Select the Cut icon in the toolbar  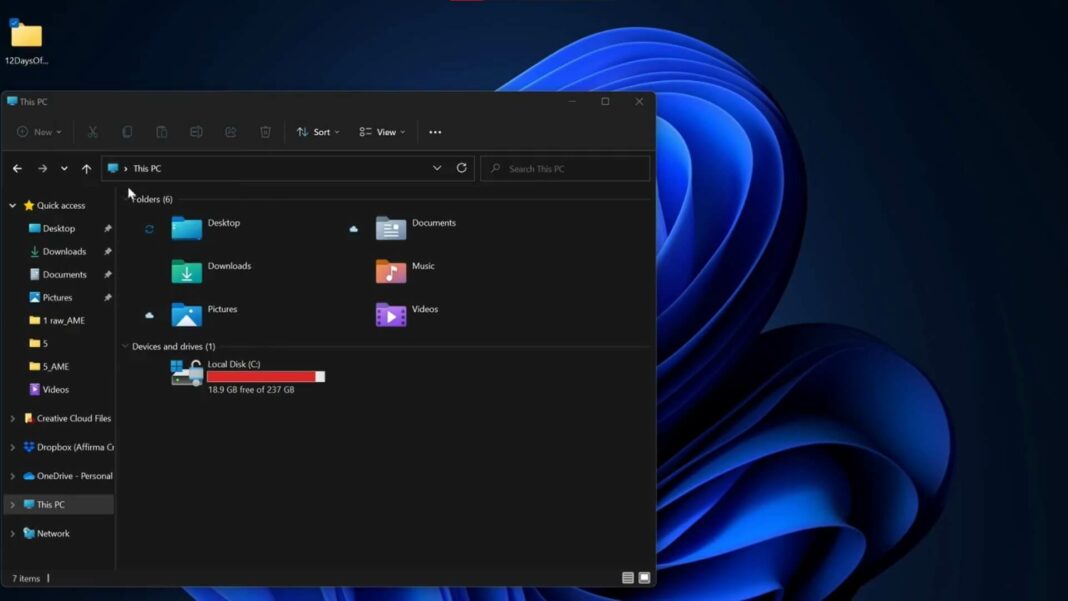[92, 131]
